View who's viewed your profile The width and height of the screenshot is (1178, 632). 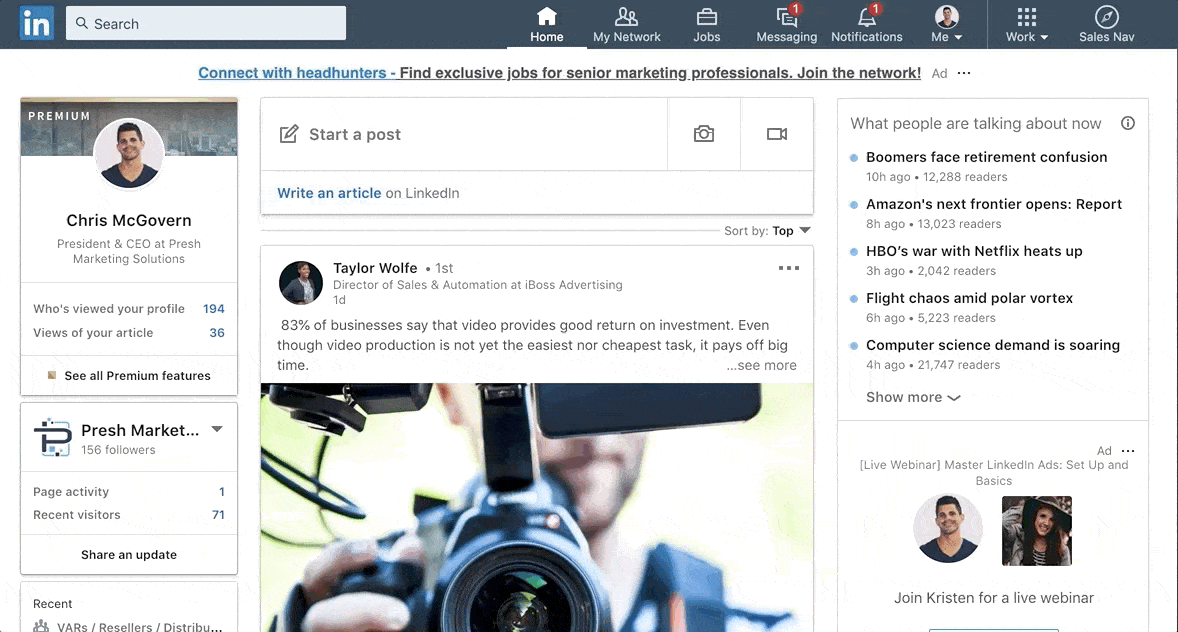click(128, 309)
